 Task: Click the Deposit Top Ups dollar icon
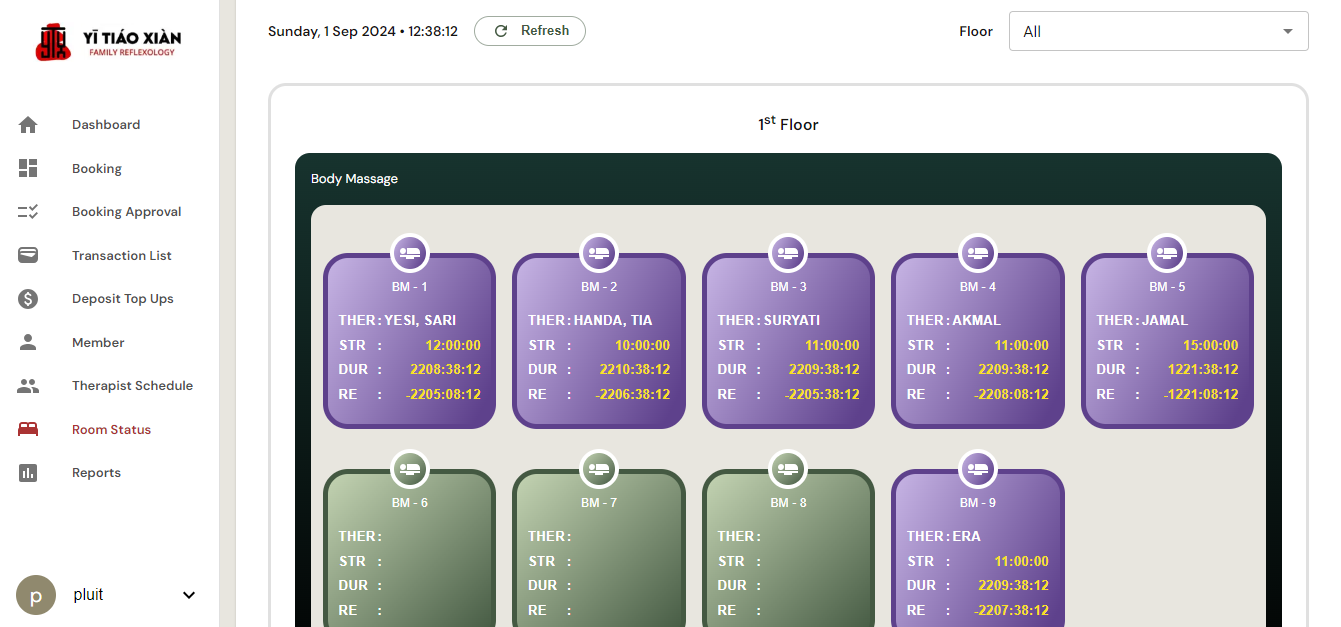[x=28, y=299]
